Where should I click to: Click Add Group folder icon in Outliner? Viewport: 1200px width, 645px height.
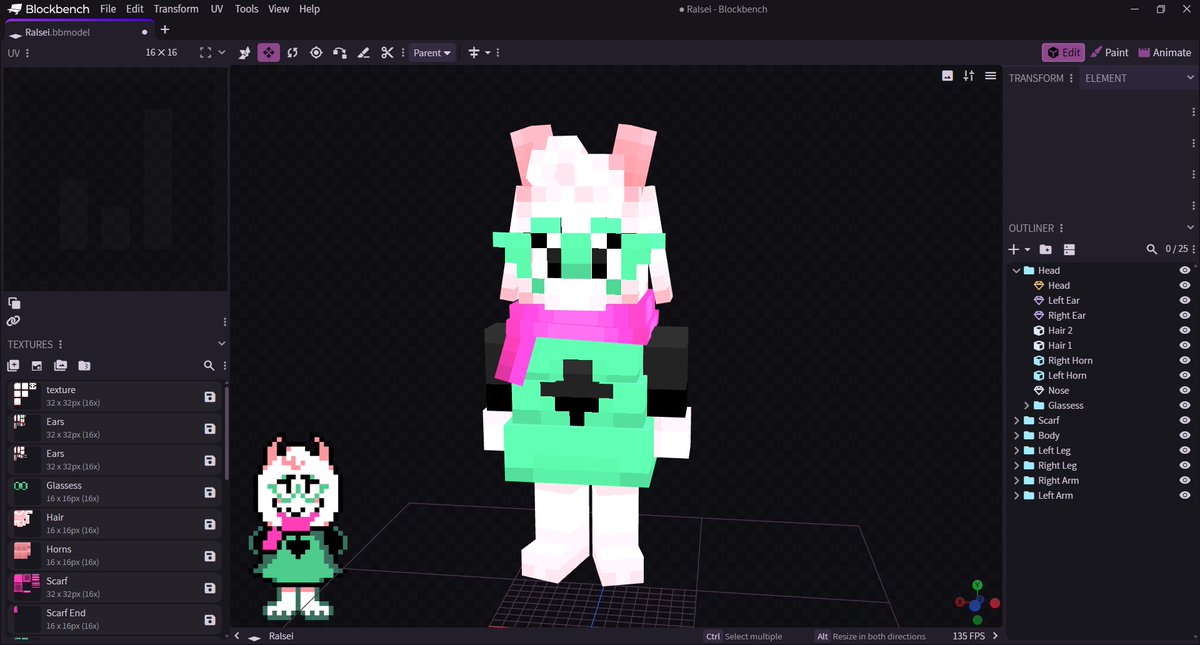pyautogui.click(x=1046, y=249)
